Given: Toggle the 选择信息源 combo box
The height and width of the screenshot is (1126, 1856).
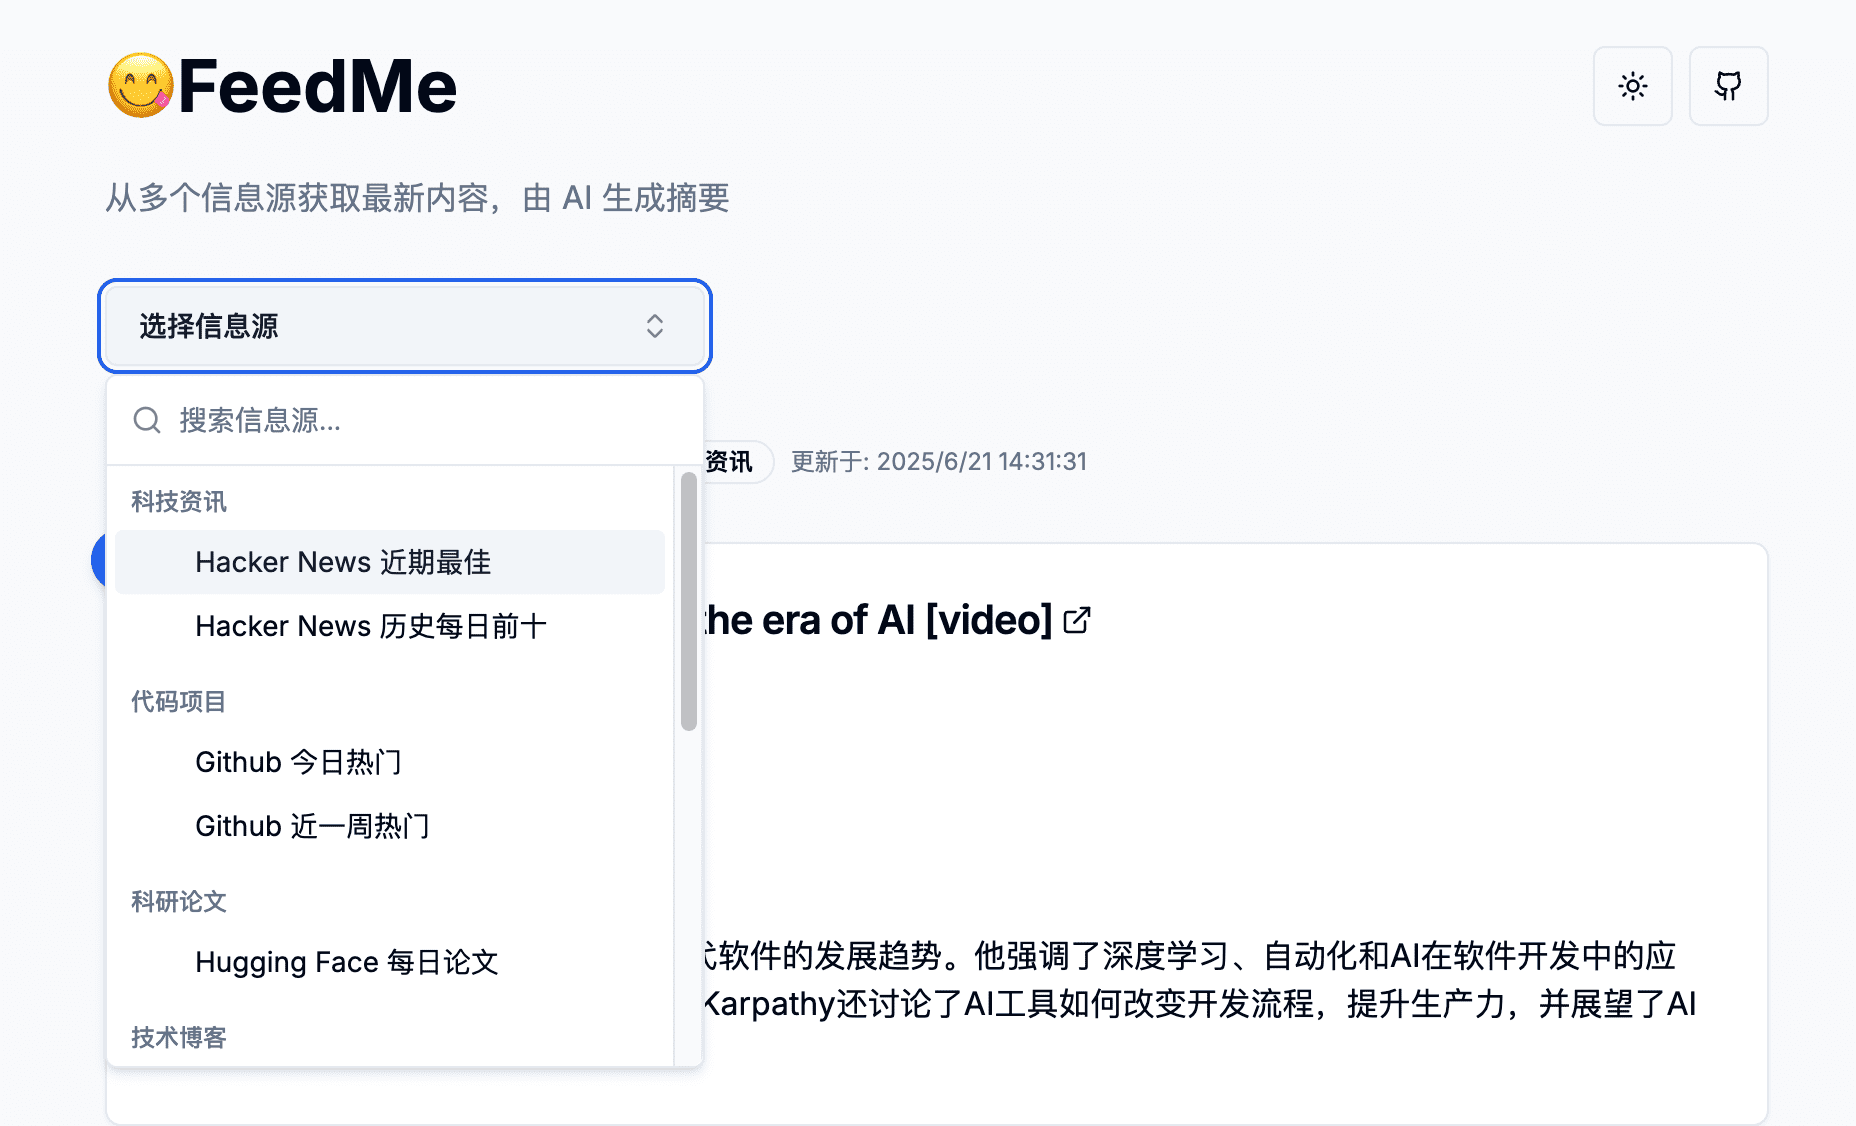Looking at the screenshot, I should (405, 326).
